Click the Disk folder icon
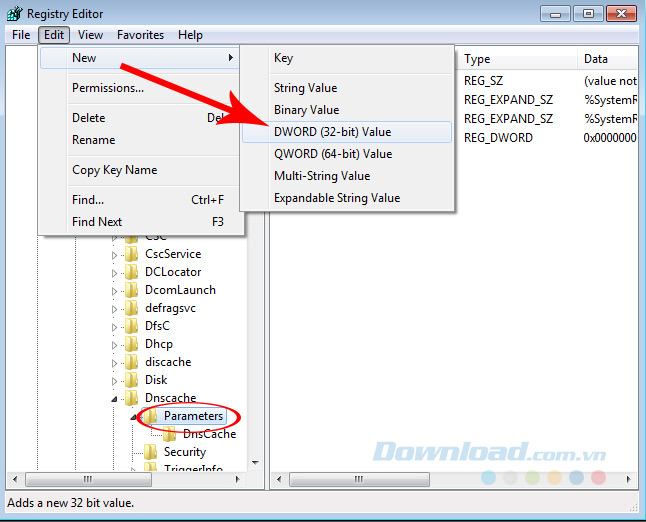This screenshot has width=646, height=522. tap(131, 380)
